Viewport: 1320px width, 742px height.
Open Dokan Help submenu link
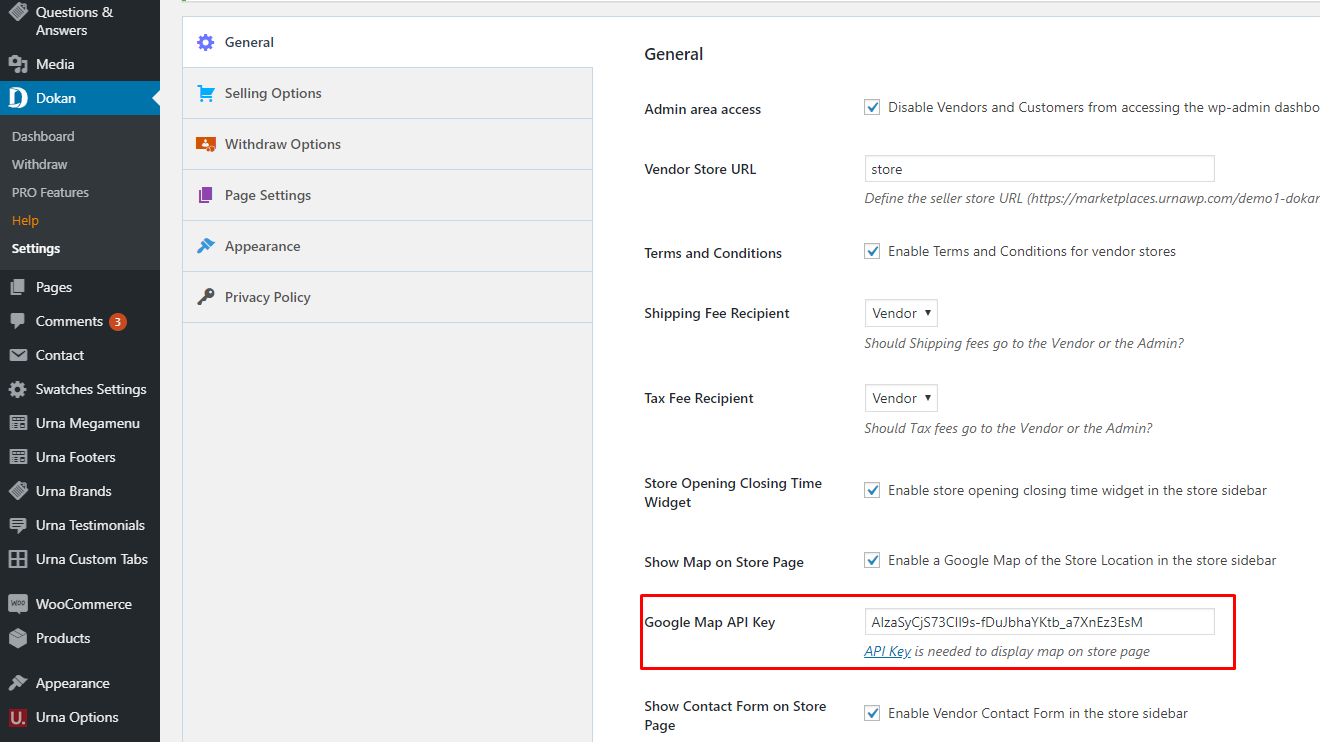pos(25,220)
